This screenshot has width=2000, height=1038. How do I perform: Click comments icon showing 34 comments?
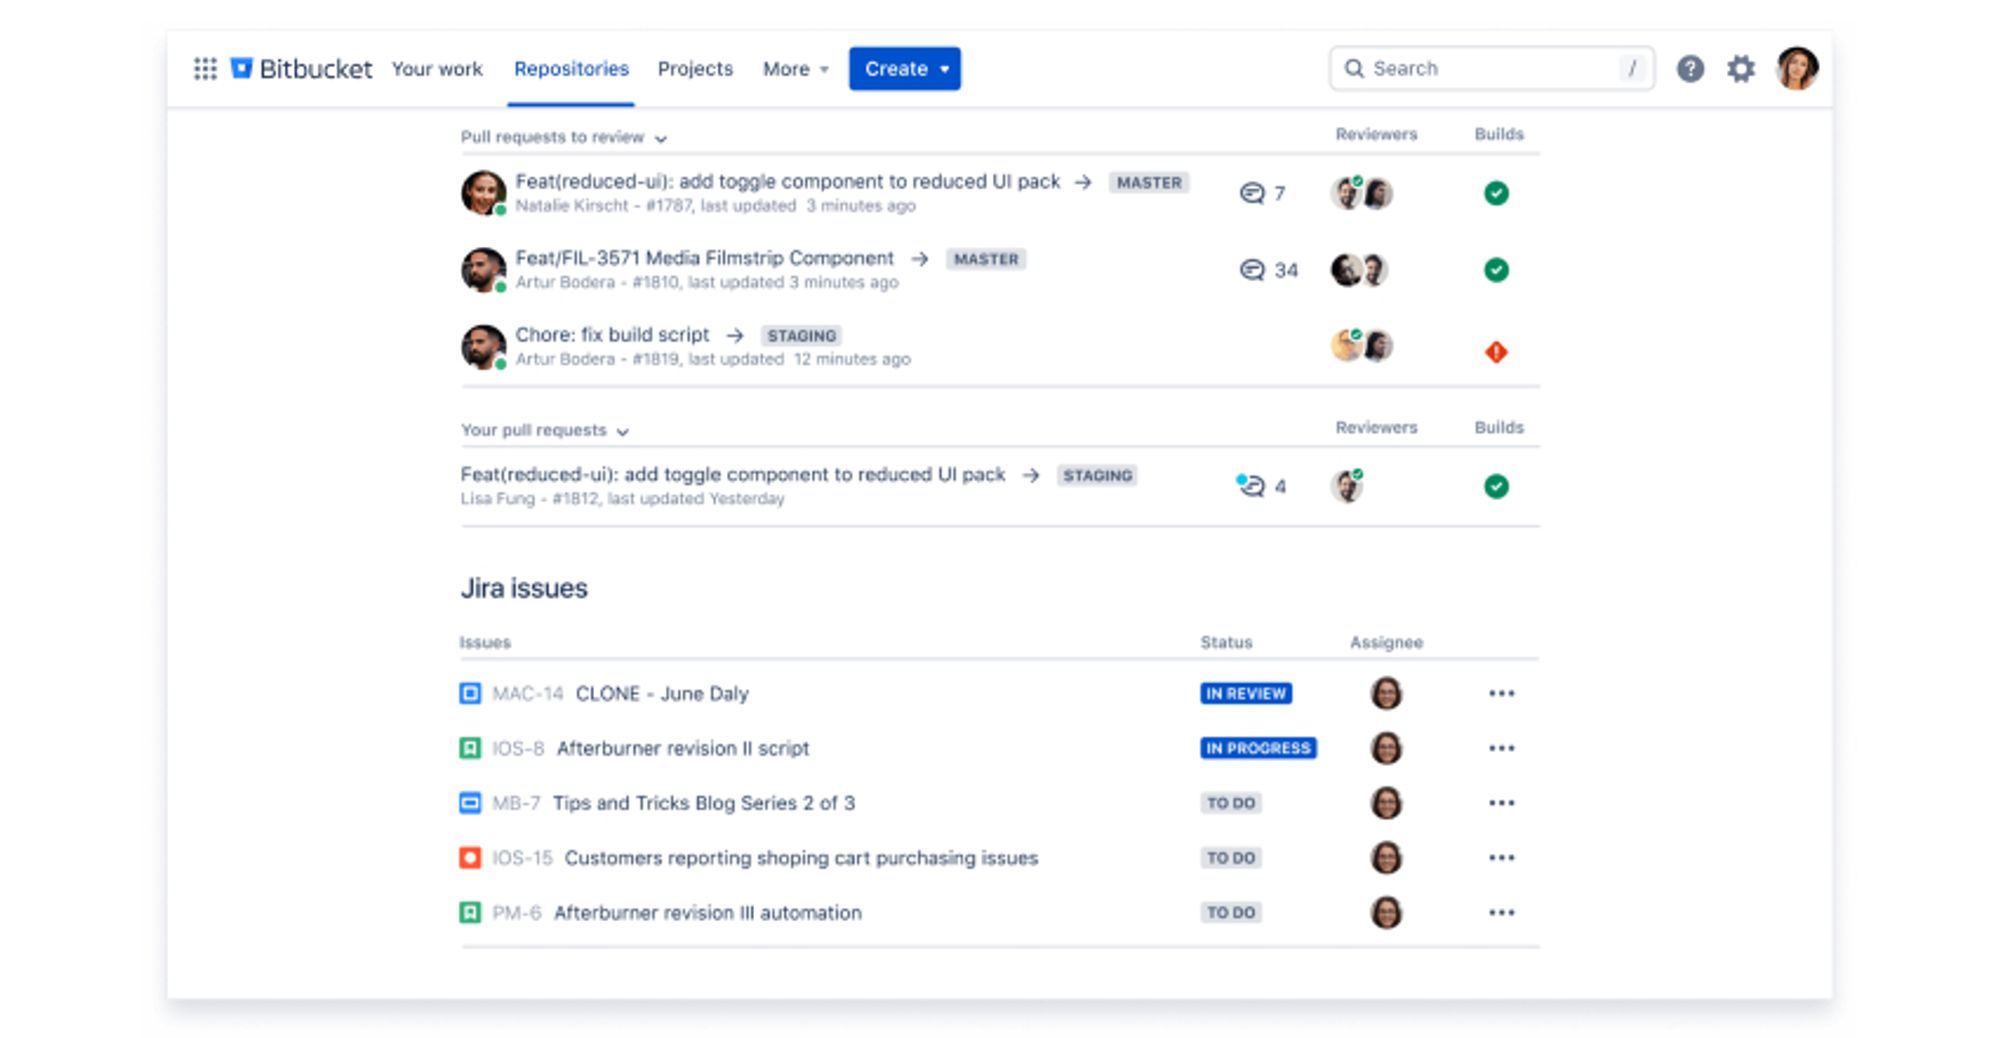click(1252, 270)
